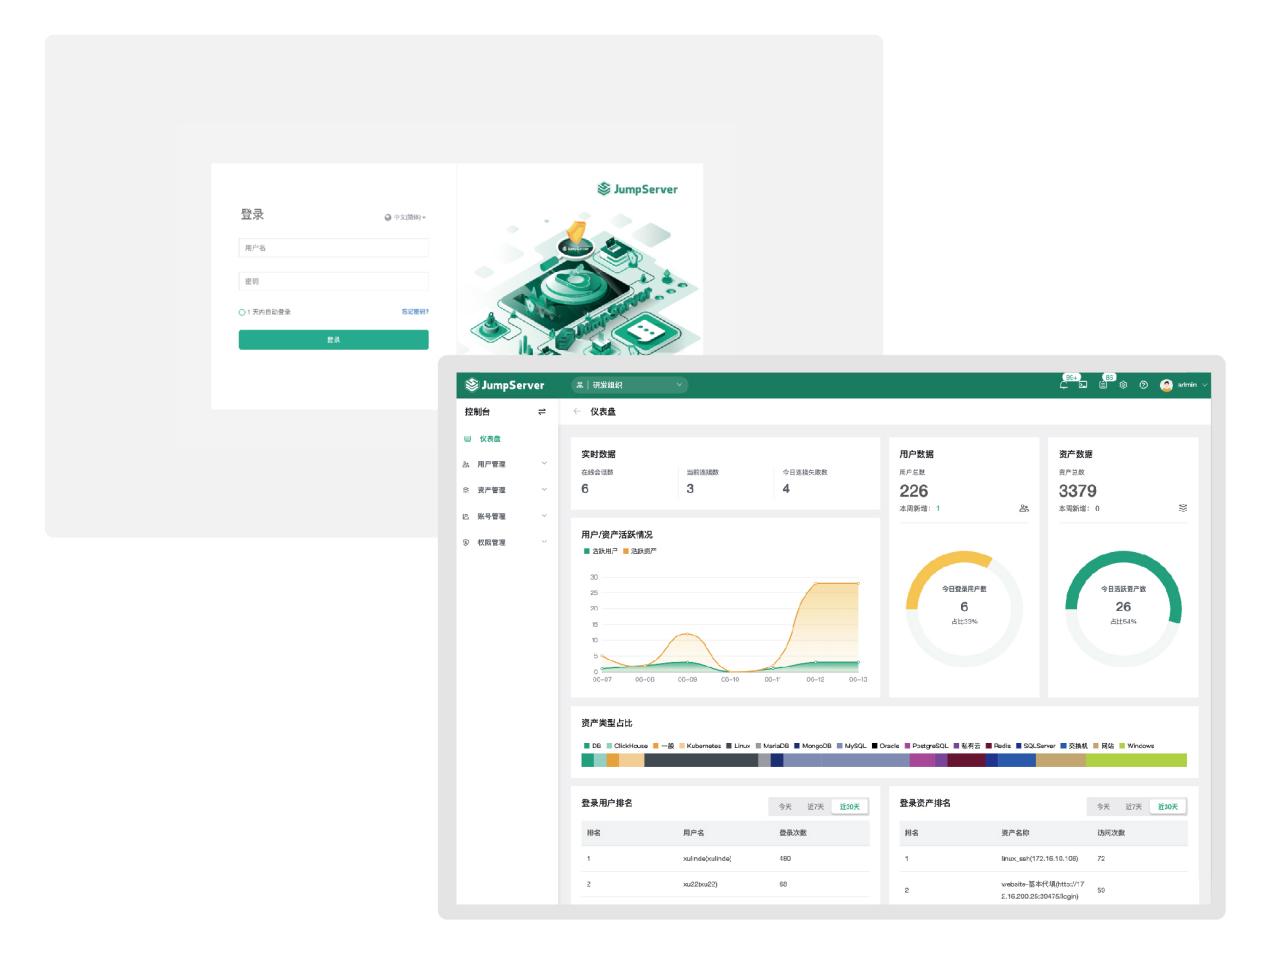Select 今天 tab in 登录资产排名

click(x=1103, y=807)
